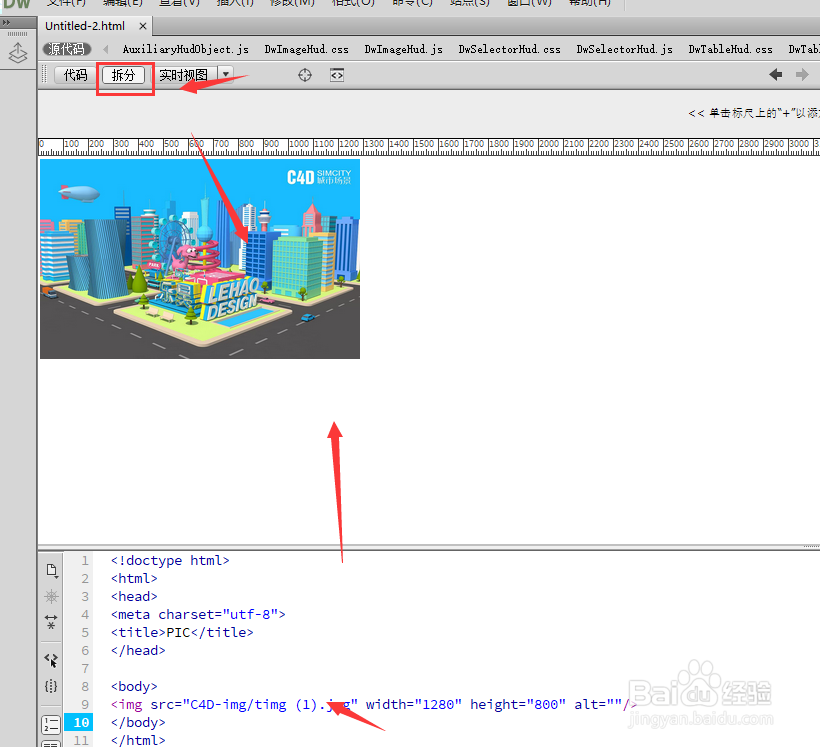Image resolution: width=820 pixels, height=747 pixels.
Task: Close the Untitled-2.html tab
Action: [x=143, y=26]
